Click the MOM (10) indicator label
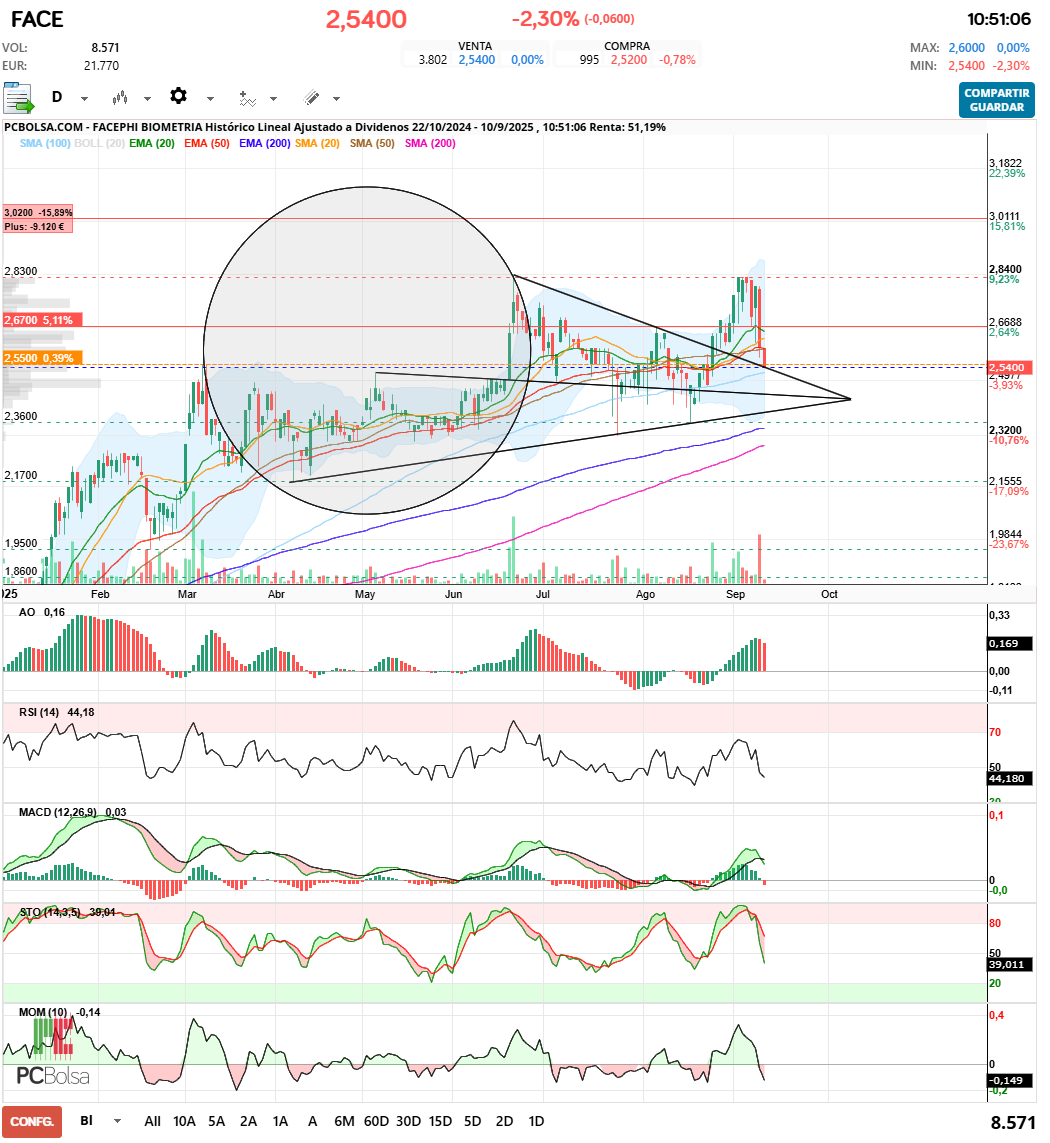This screenshot has width=1050, height=1143. 59,1012
